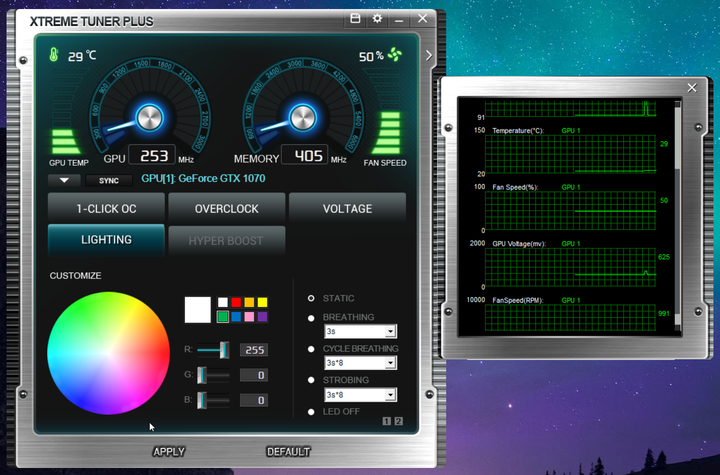Click the large white color preview box

pos(197,310)
